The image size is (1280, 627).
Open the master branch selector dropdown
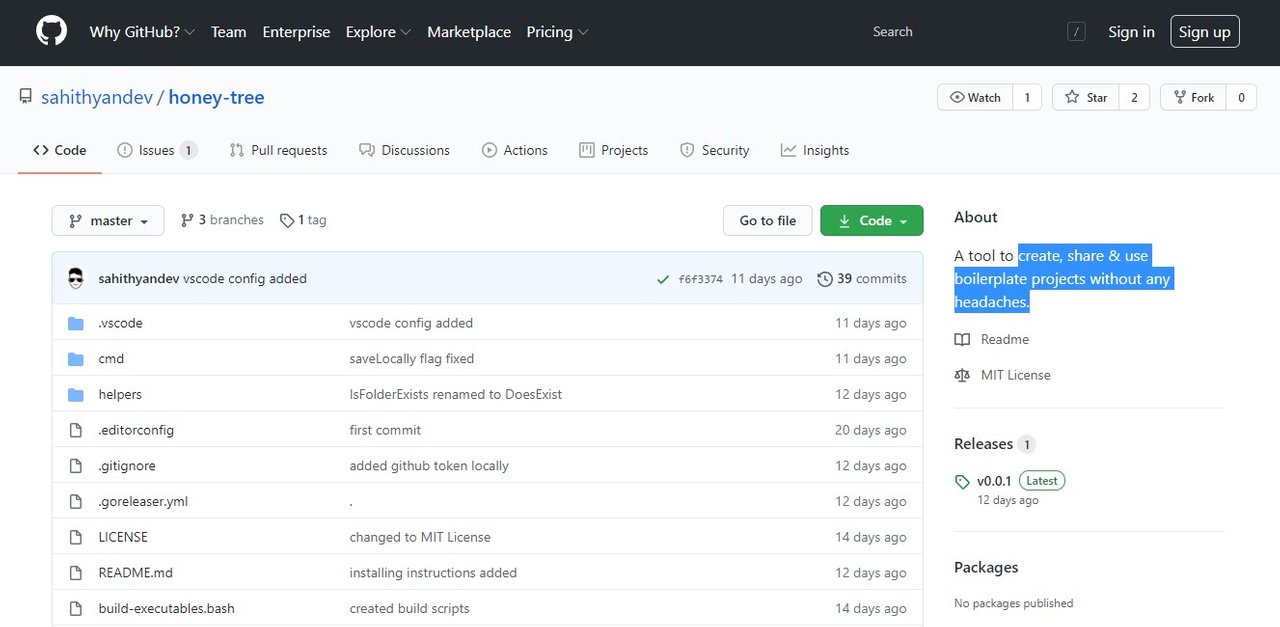(108, 221)
